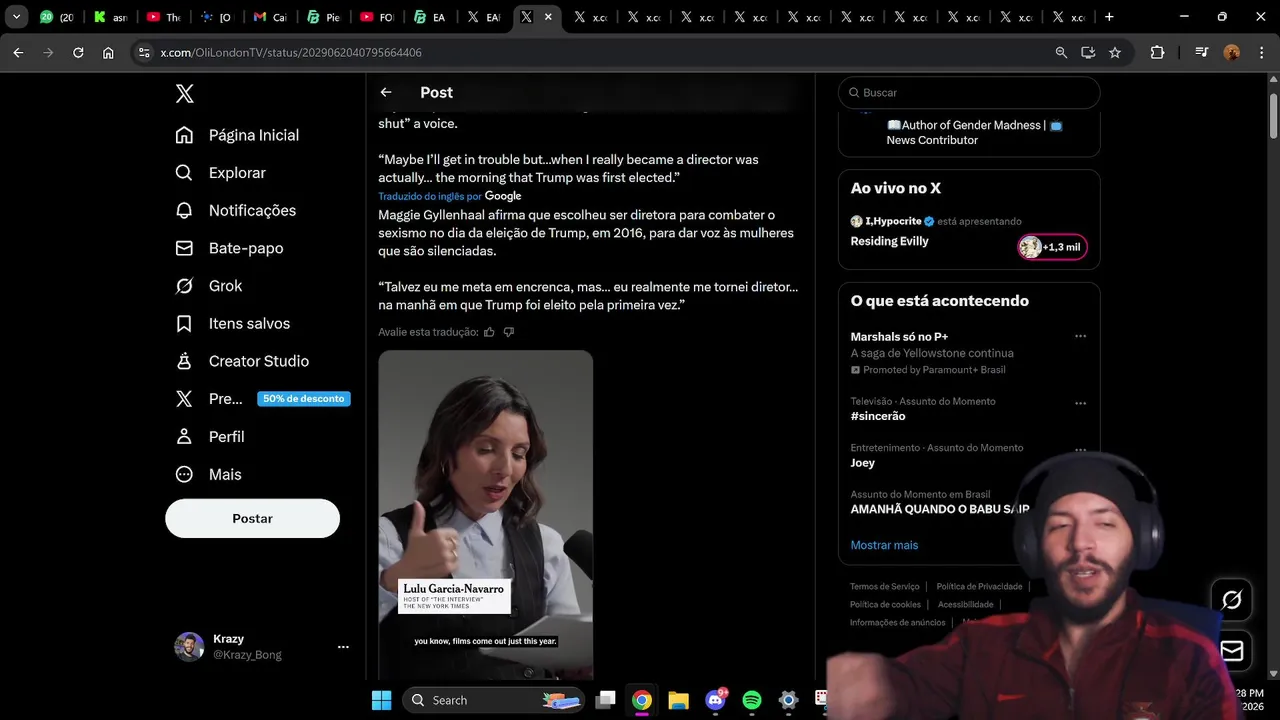Viewport: 1280px width, 720px height.
Task: Open options for #sincerão trend
Action: pos(1080,404)
